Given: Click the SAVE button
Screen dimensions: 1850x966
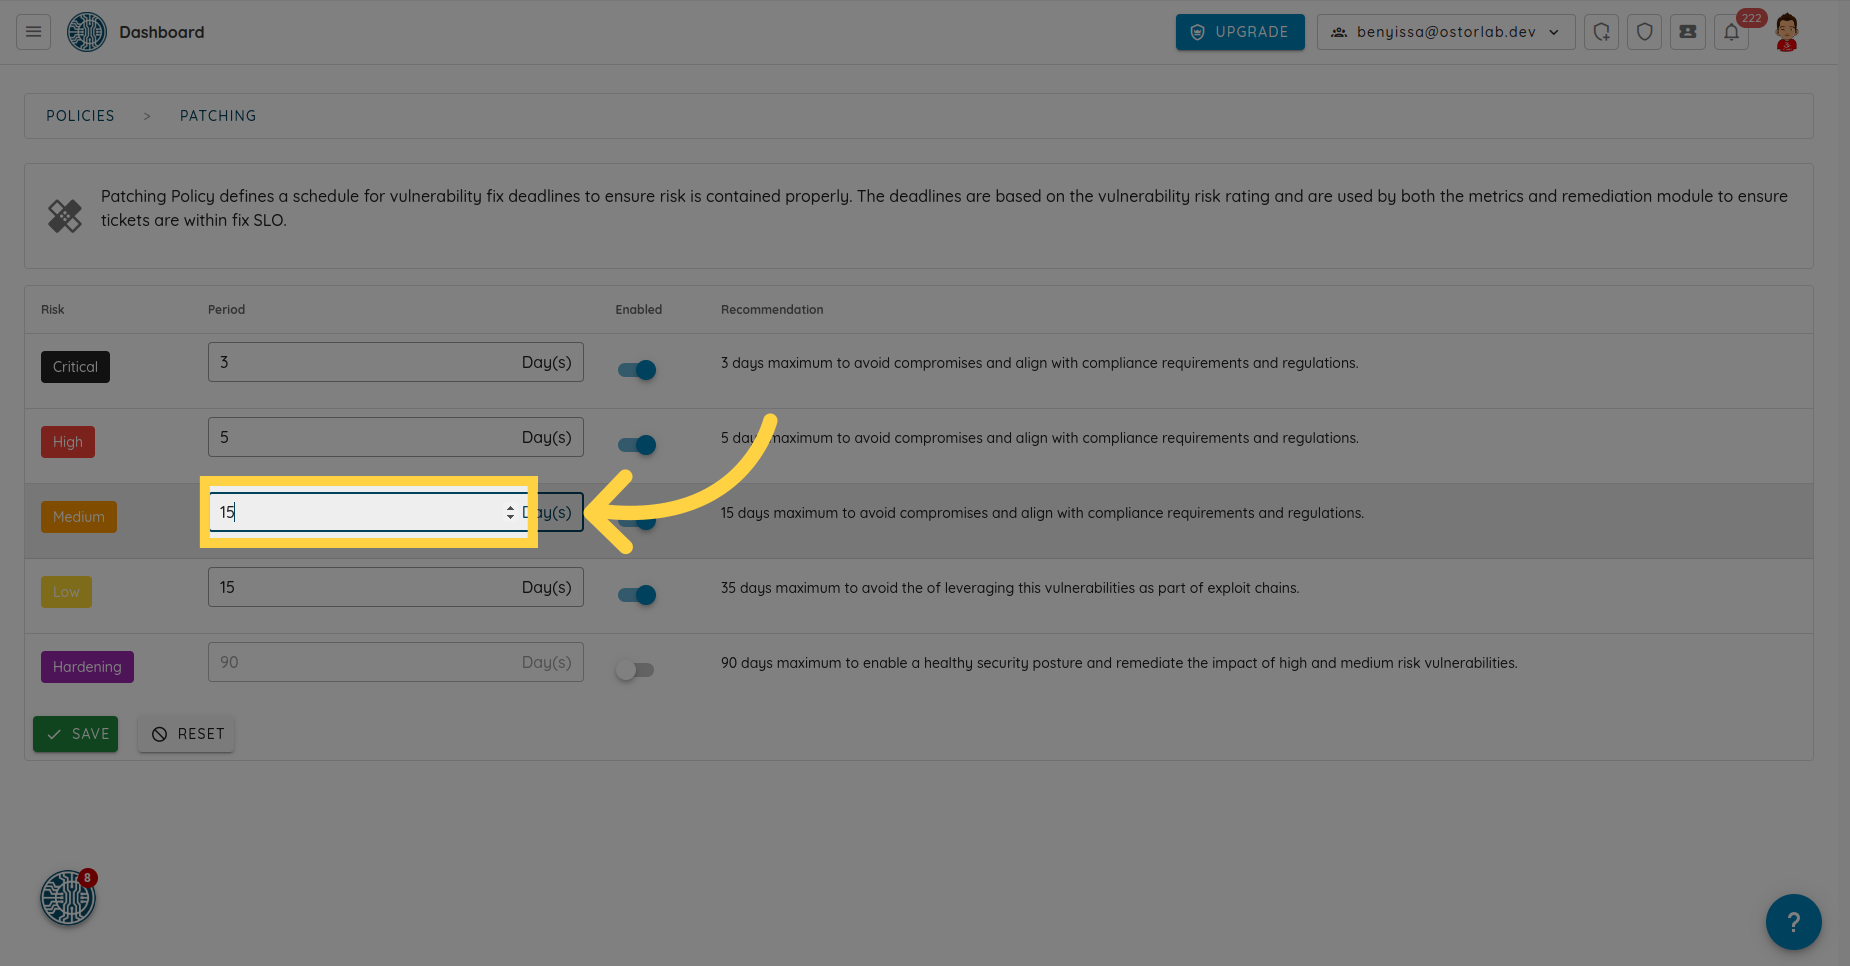Looking at the screenshot, I should (x=76, y=734).
